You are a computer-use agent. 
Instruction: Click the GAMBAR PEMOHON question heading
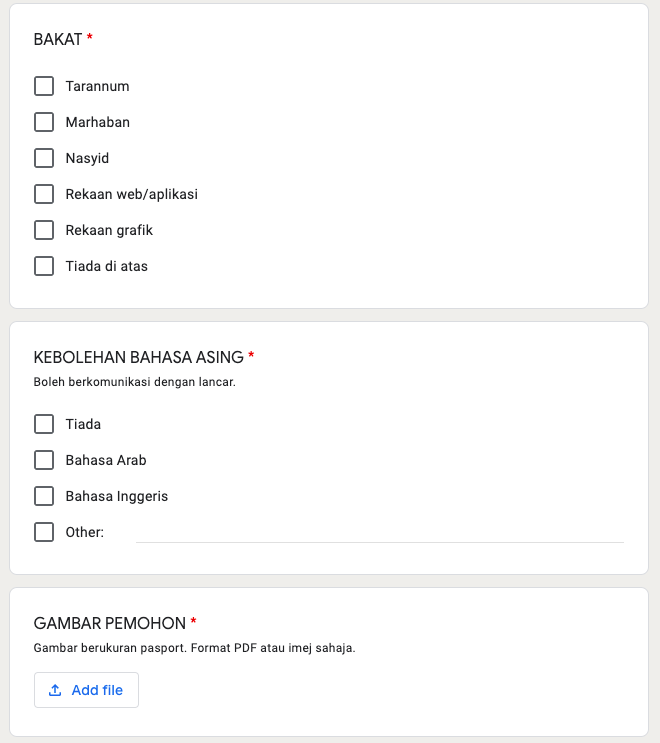(x=110, y=623)
